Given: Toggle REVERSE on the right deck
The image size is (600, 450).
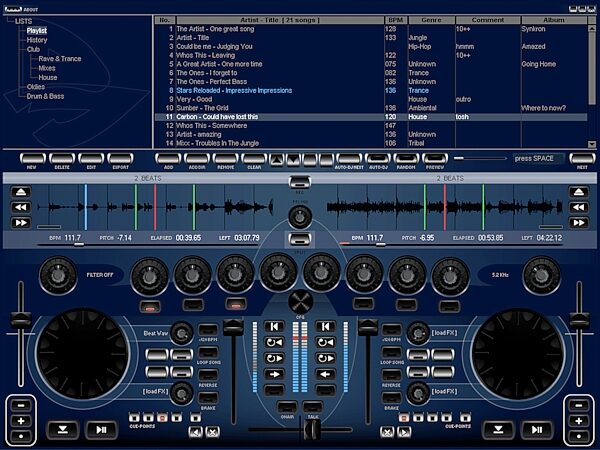Looking at the screenshot, I should [x=391, y=375].
